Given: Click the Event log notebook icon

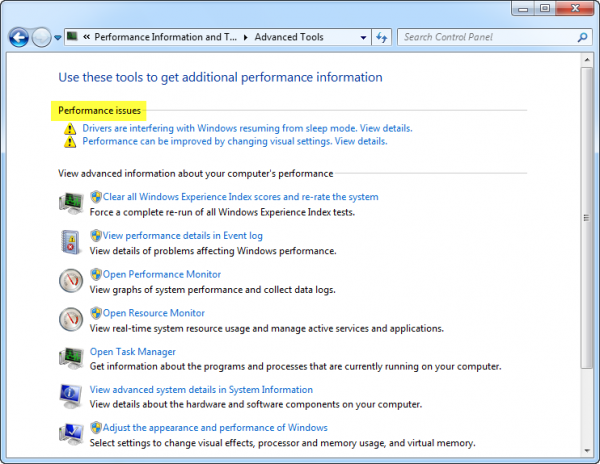Looking at the screenshot, I should coord(71,242).
